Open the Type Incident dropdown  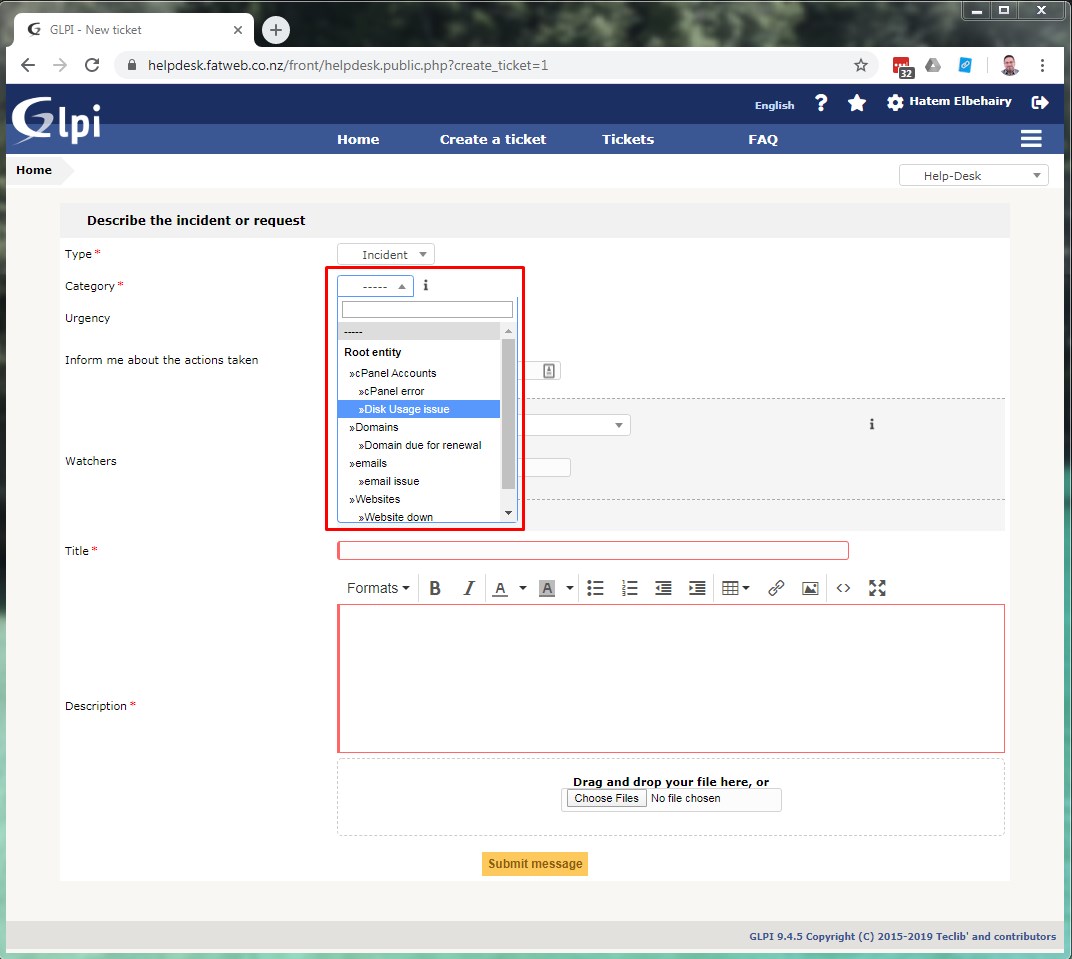click(x=386, y=255)
